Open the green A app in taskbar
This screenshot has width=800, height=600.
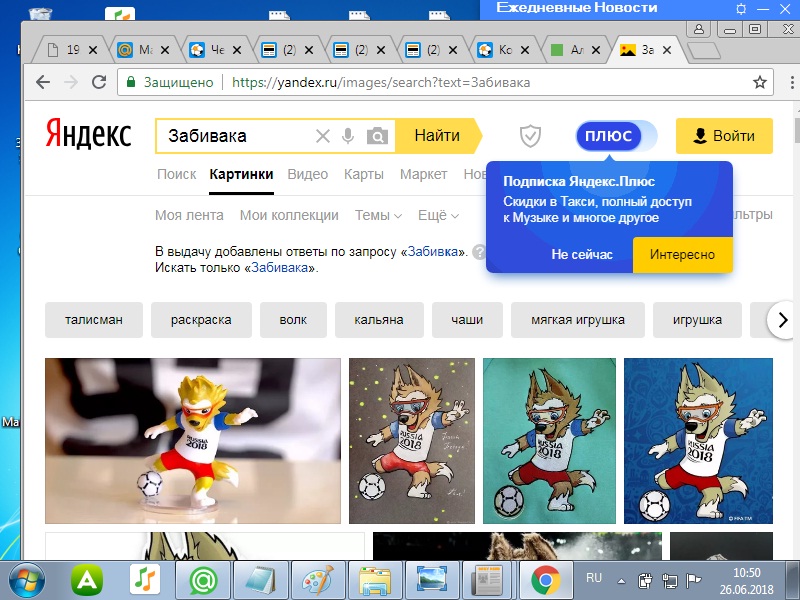click(x=87, y=581)
